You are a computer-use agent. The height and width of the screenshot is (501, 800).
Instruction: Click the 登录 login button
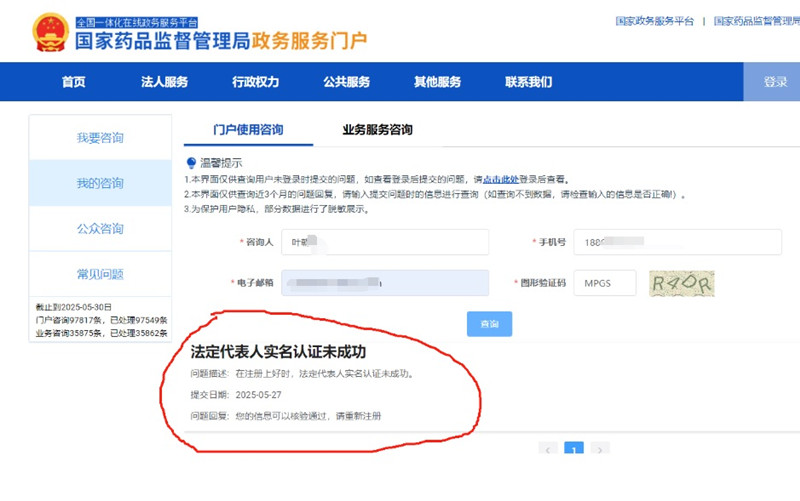tap(771, 82)
